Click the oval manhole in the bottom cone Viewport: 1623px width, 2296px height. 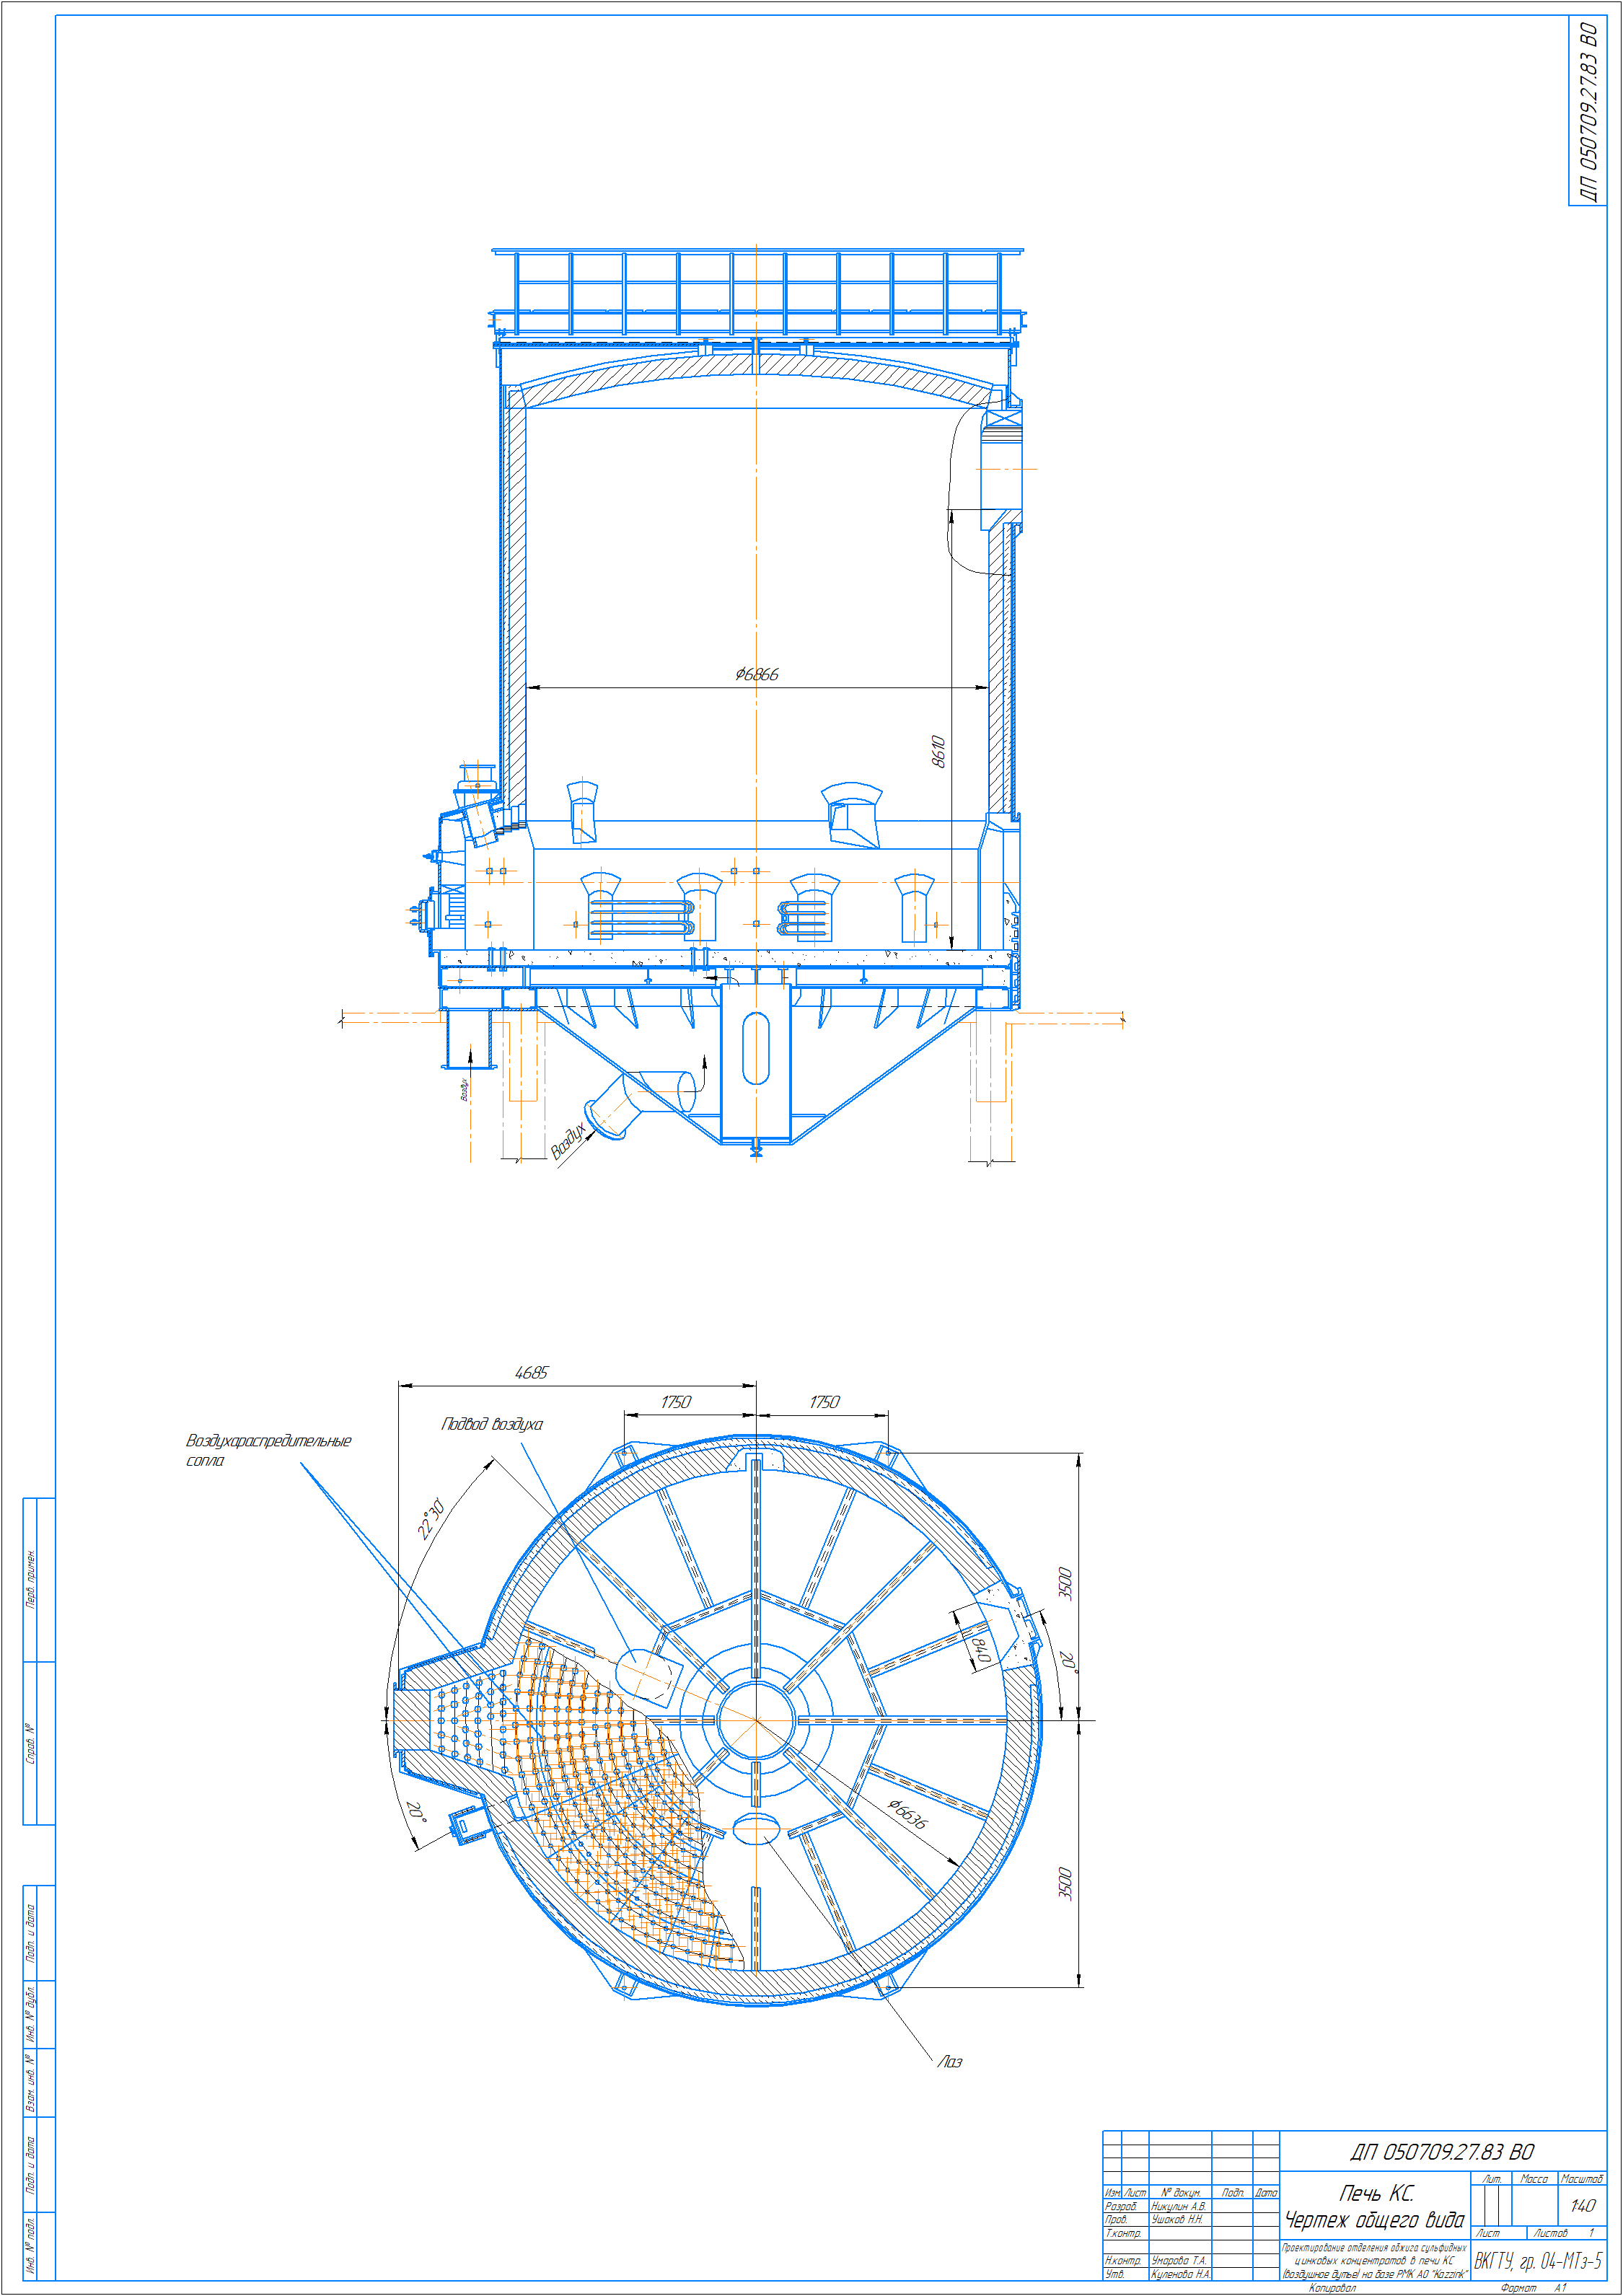pos(756,1048)
